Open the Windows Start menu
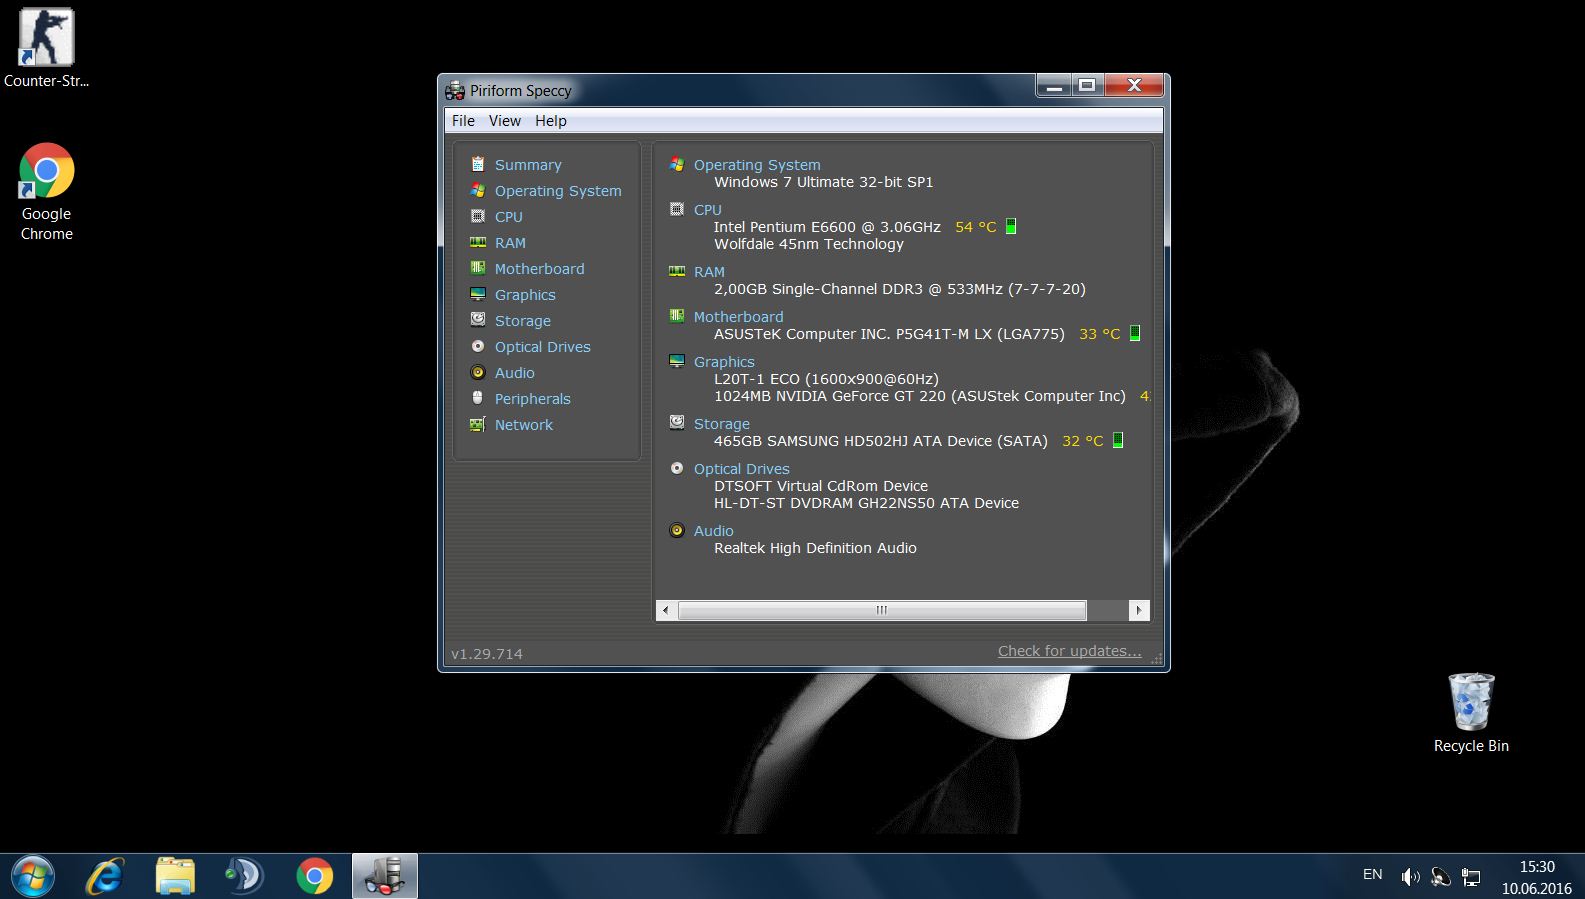 (x=31, y=876)
